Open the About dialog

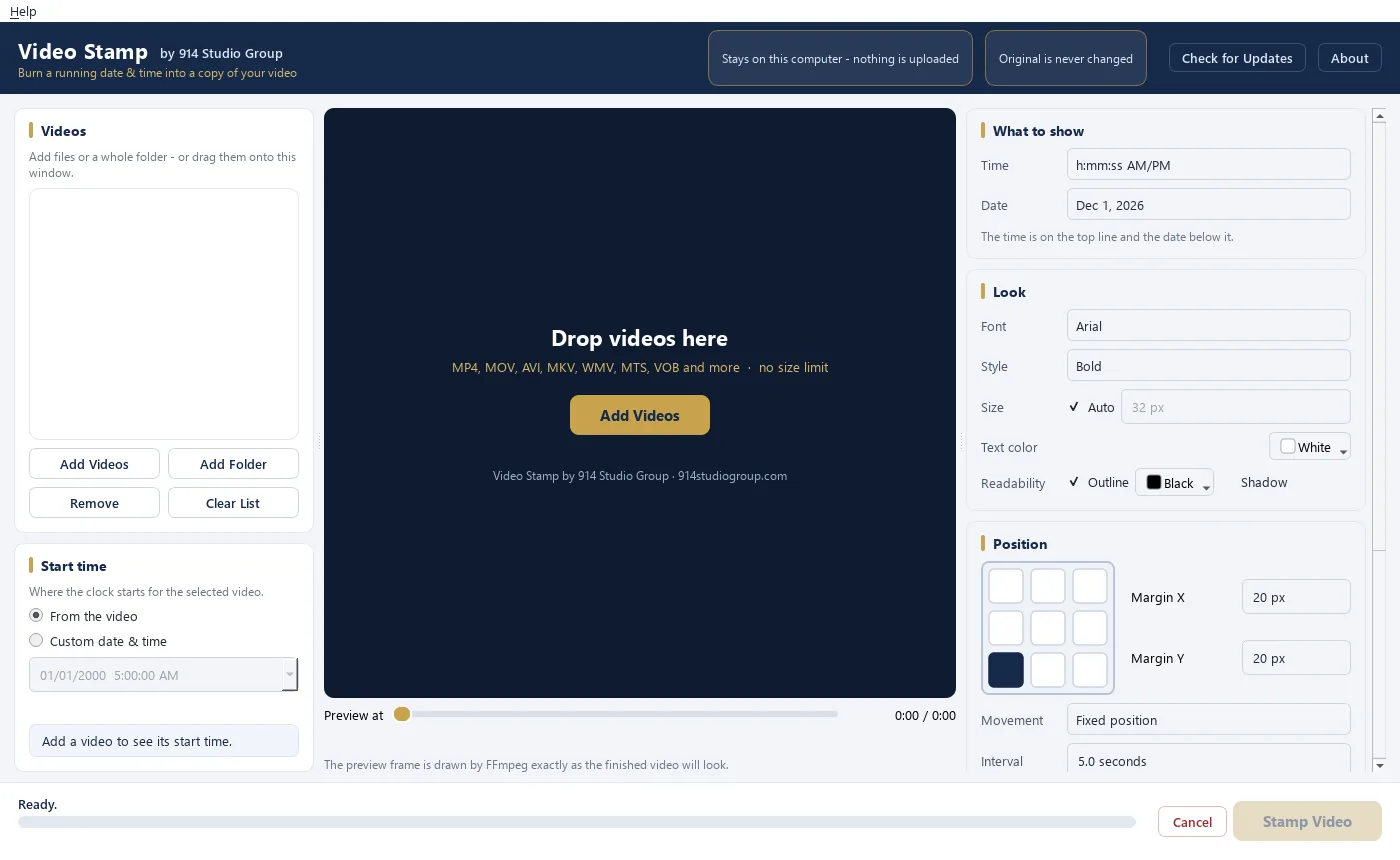point(1350,58)
